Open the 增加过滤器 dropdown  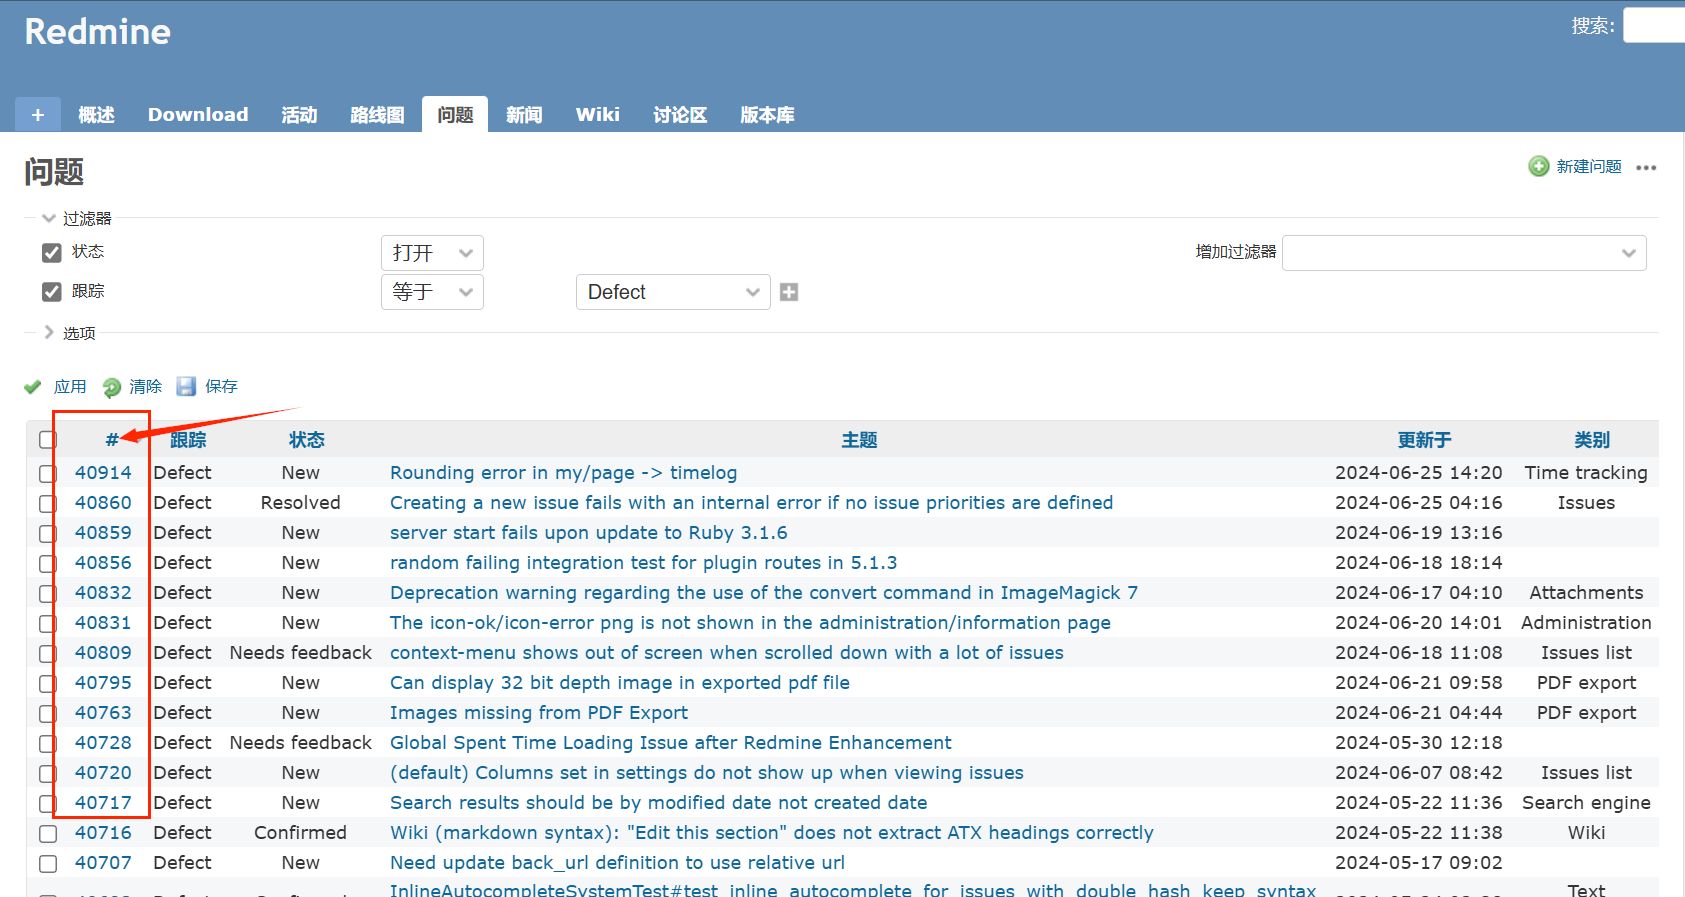point(1464,253)
